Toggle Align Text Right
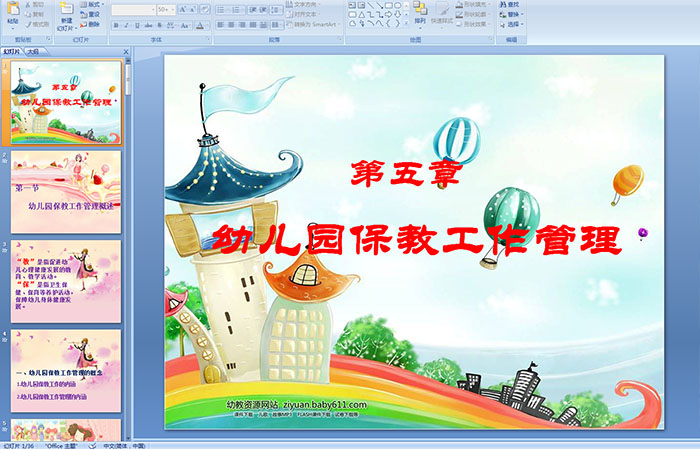Image resolution: width=700 pixels, height=449 pixels. (x=242, y=25)
